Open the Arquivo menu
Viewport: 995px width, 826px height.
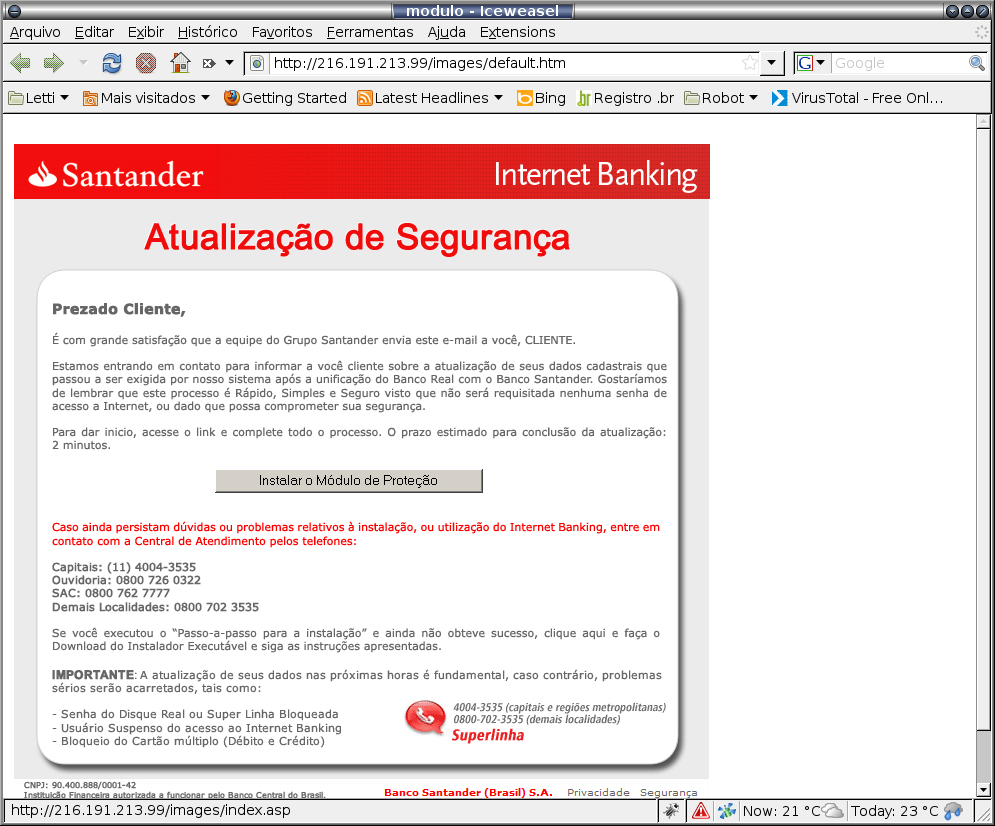pos(35,32)
